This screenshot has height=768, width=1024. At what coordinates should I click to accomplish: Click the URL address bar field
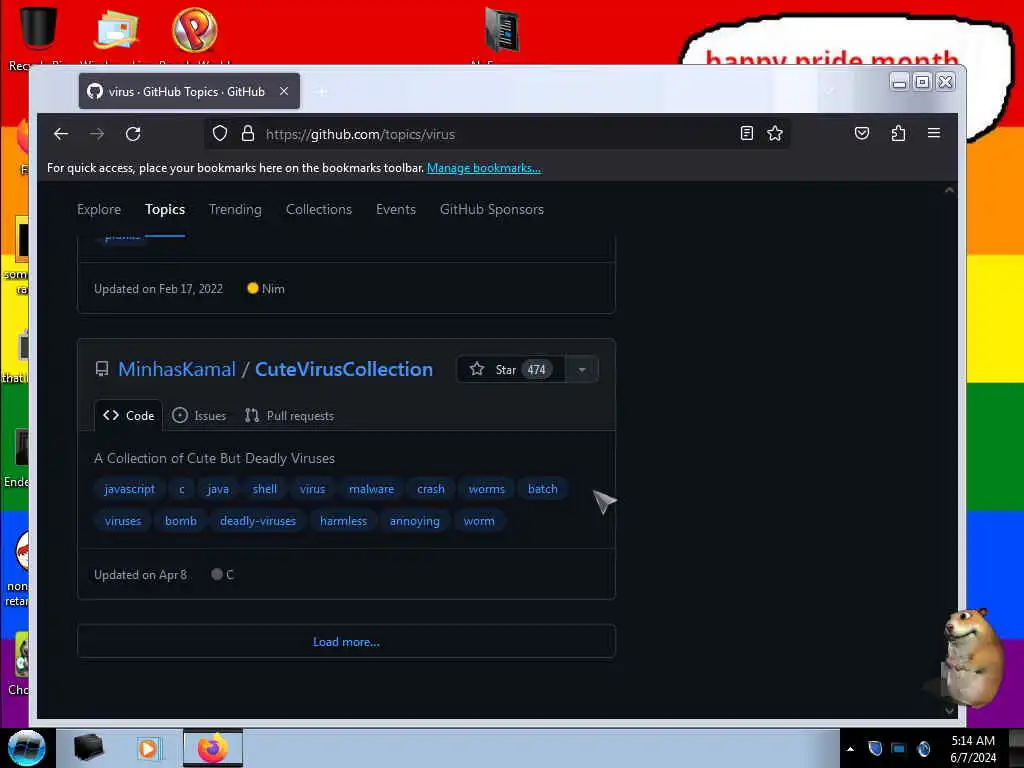coord(496,134)
